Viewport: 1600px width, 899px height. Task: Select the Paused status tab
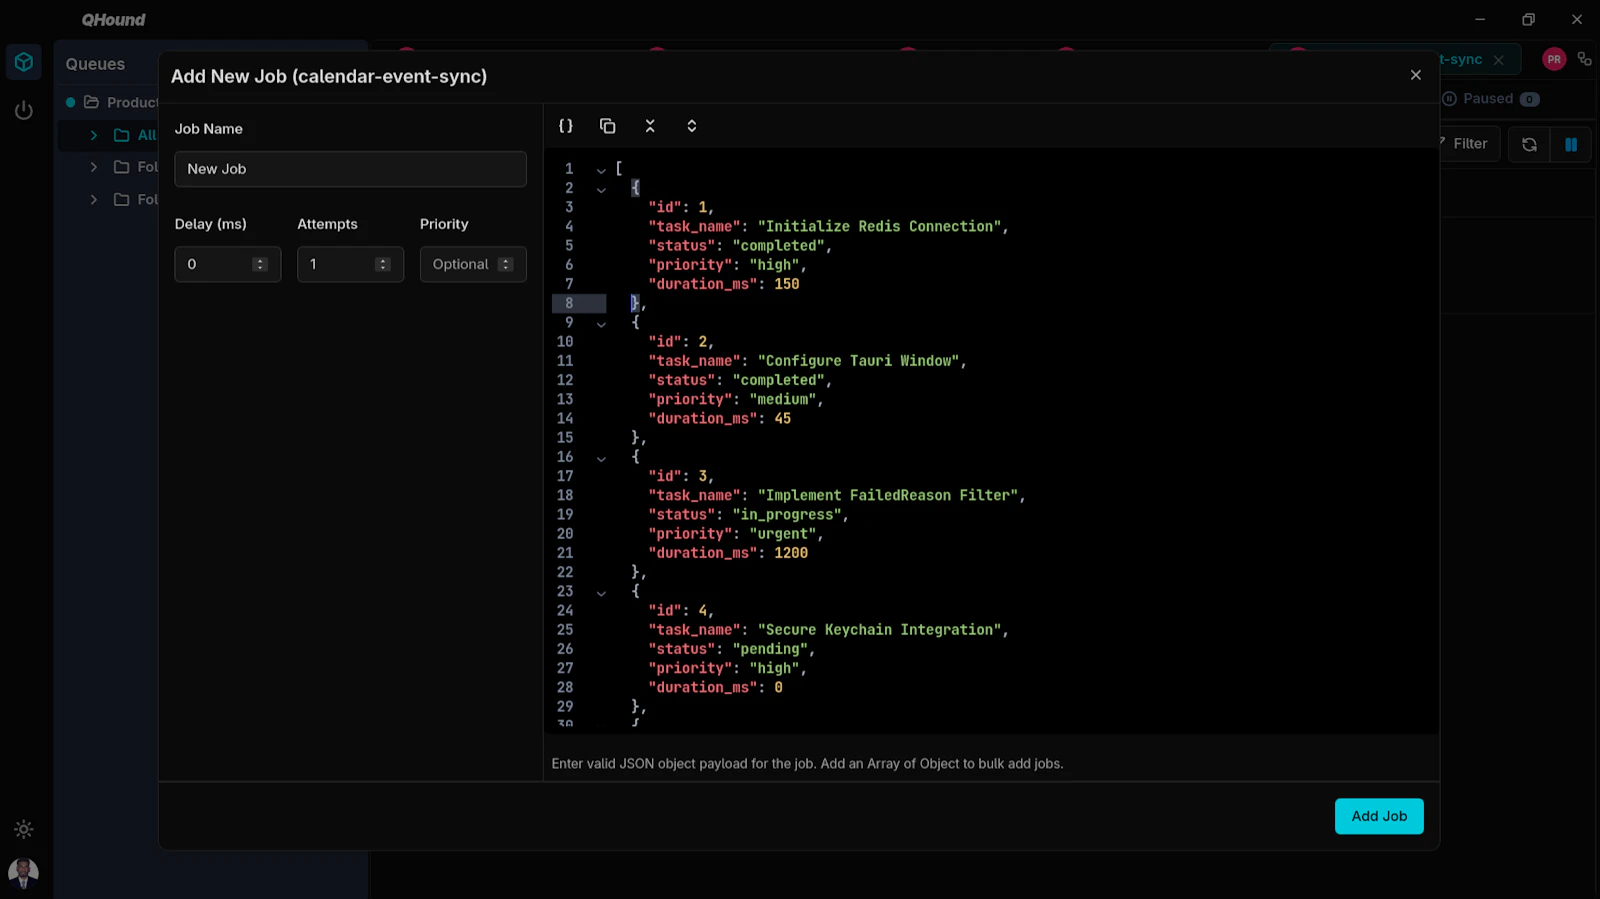(1490, 98)
